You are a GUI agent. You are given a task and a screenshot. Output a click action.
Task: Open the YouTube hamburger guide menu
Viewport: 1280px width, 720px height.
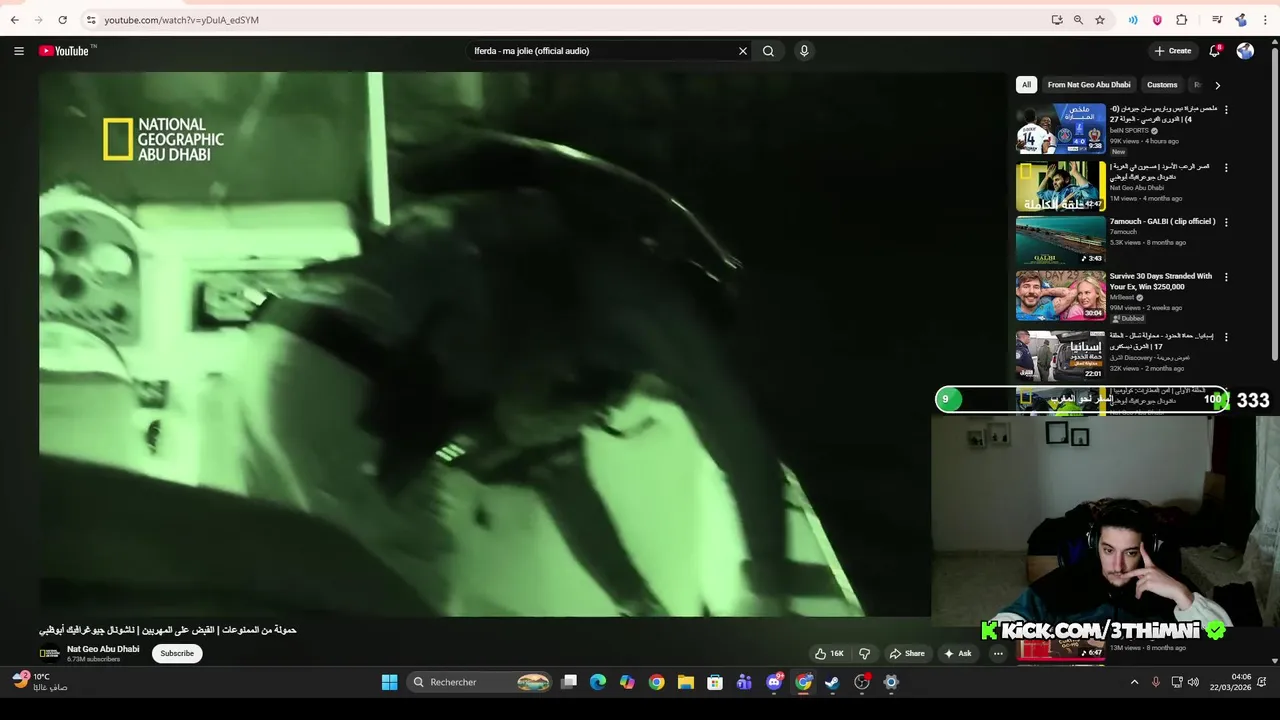[18, 51]
